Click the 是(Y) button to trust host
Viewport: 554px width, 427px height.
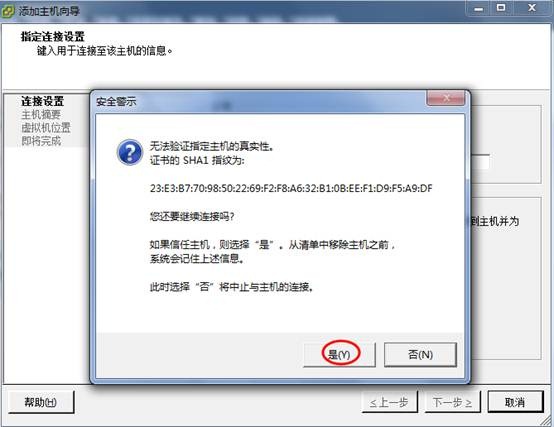click(x=340, y=354)
